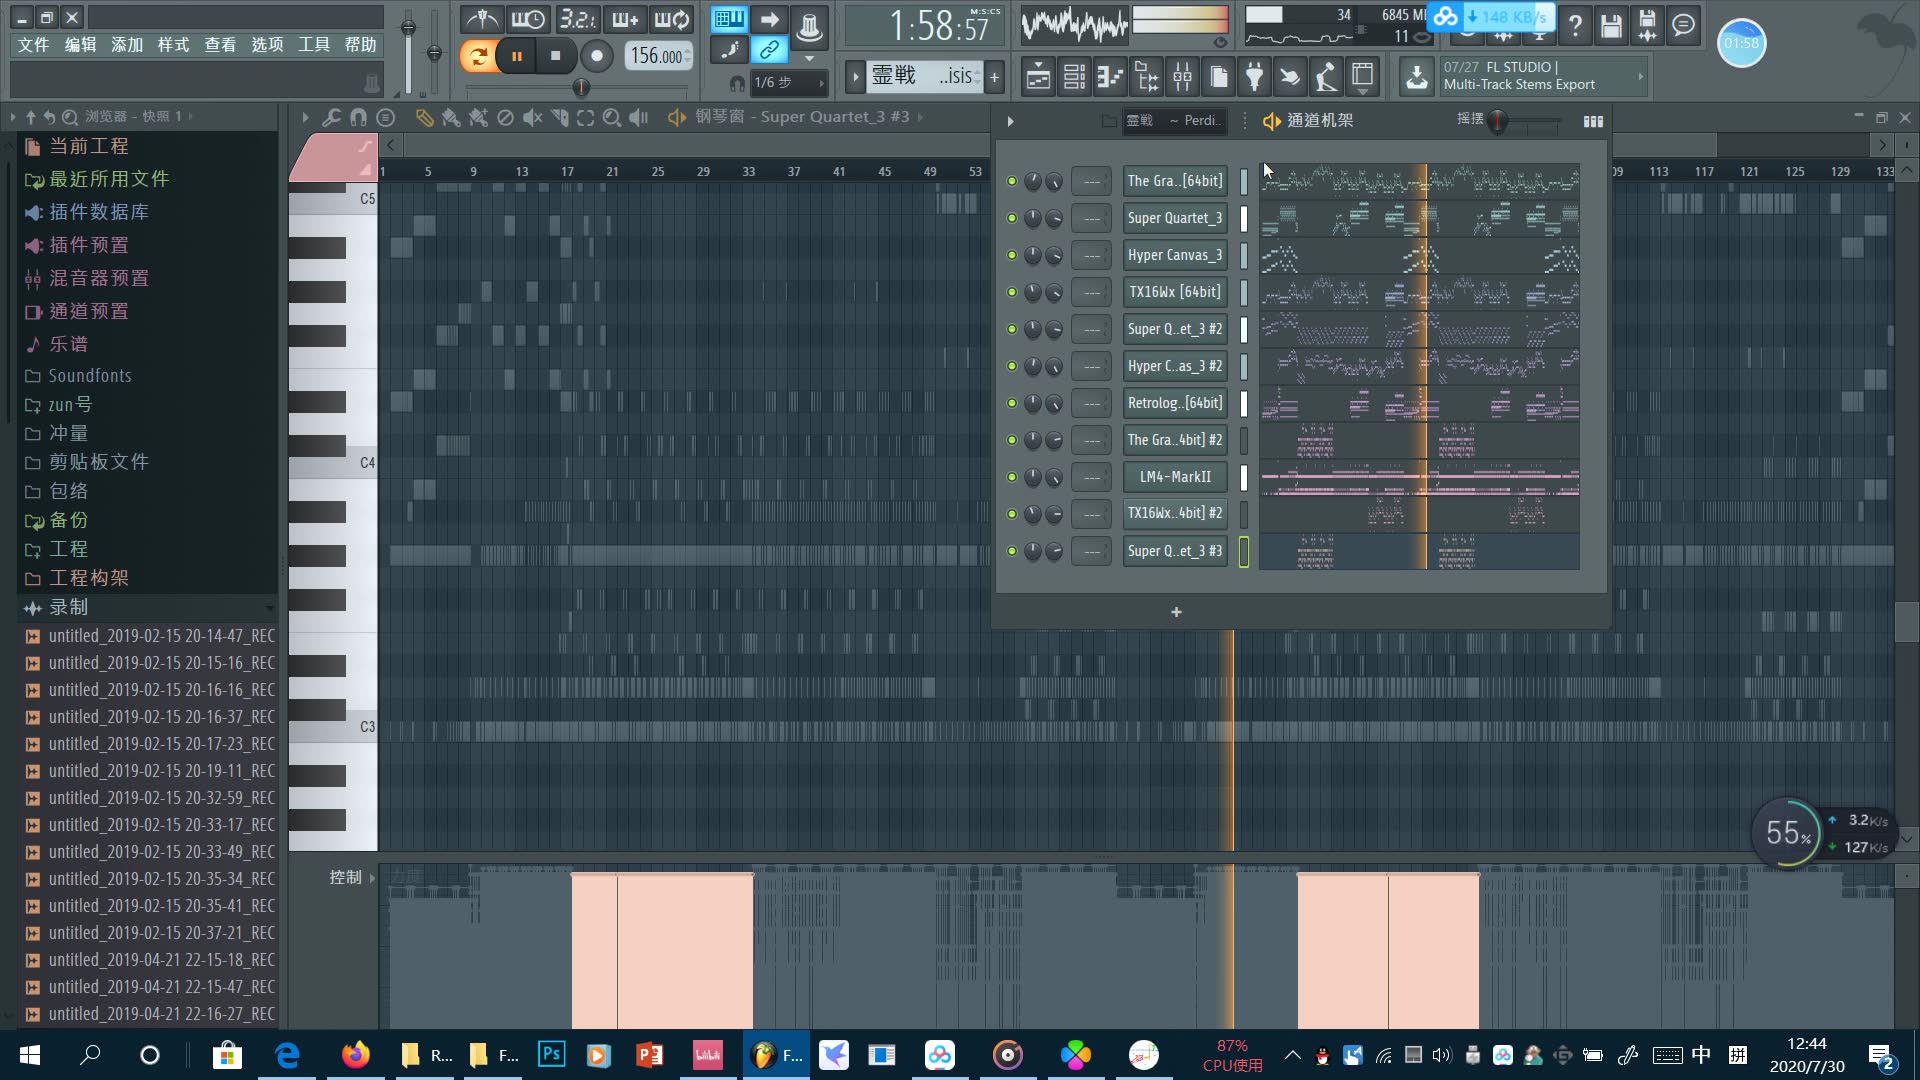
Task: Mute the LM4-MarkII channel
Action: (1011, 477)
